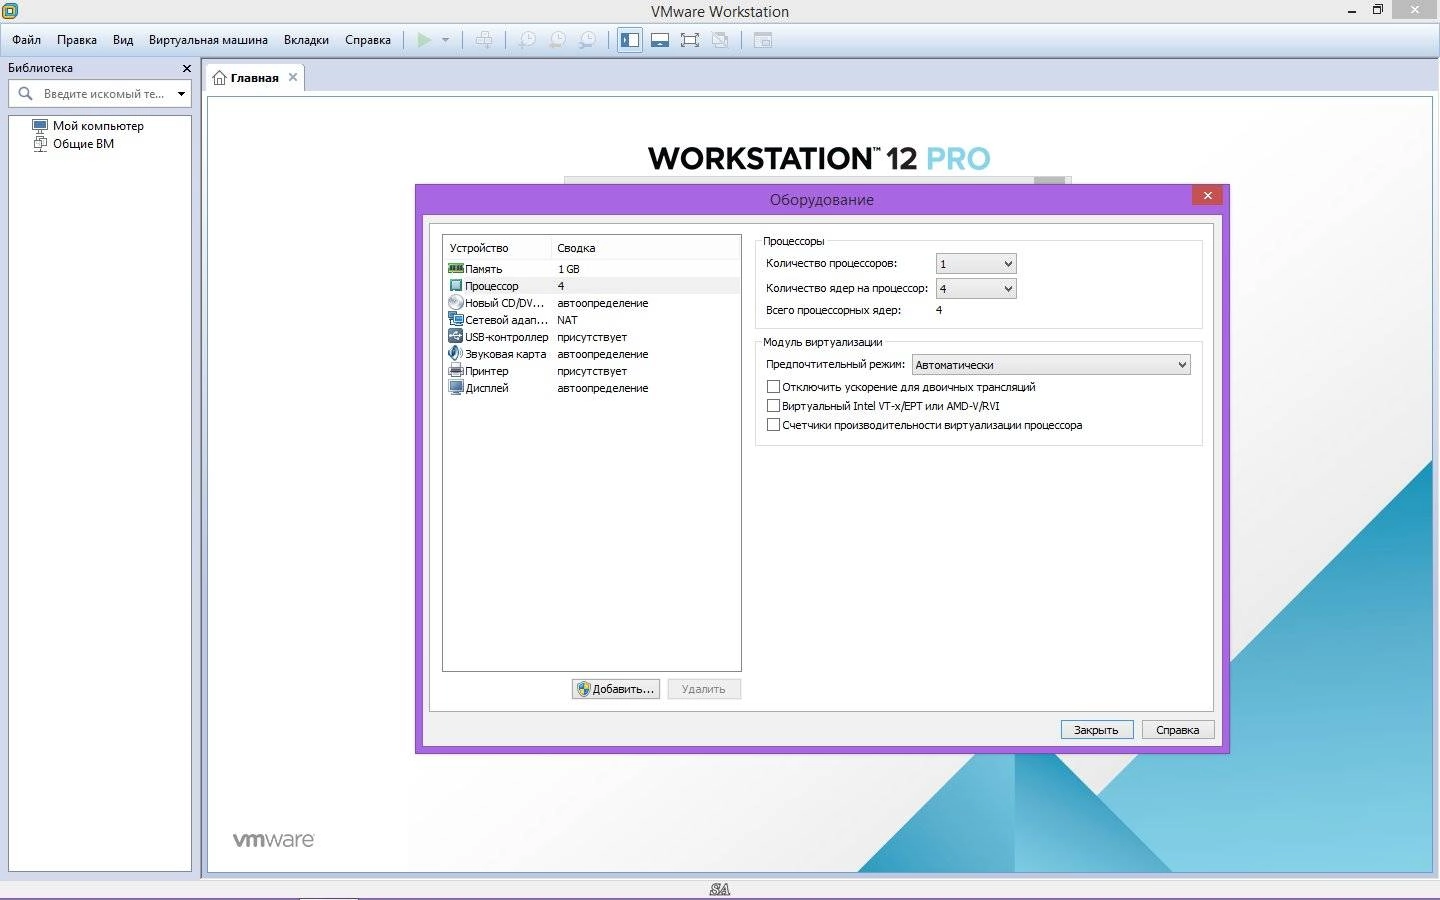The height and width of the screenshot is (900, 1440).
Task: Close the Library panel with X
Action: coord(186,68)
